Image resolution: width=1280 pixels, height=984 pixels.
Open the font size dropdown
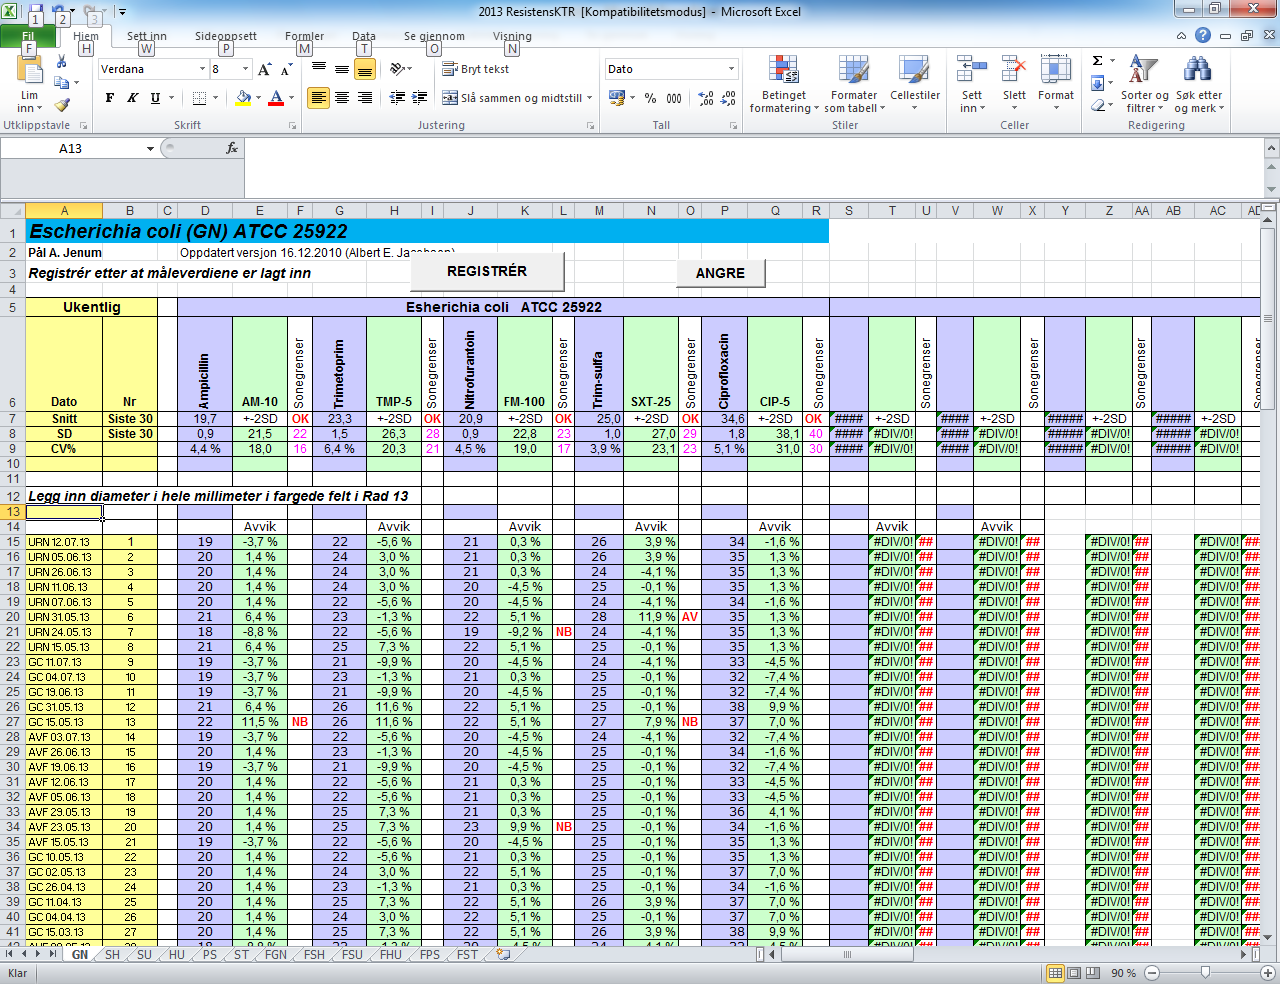pyautogui.click(x=245, y=69)
